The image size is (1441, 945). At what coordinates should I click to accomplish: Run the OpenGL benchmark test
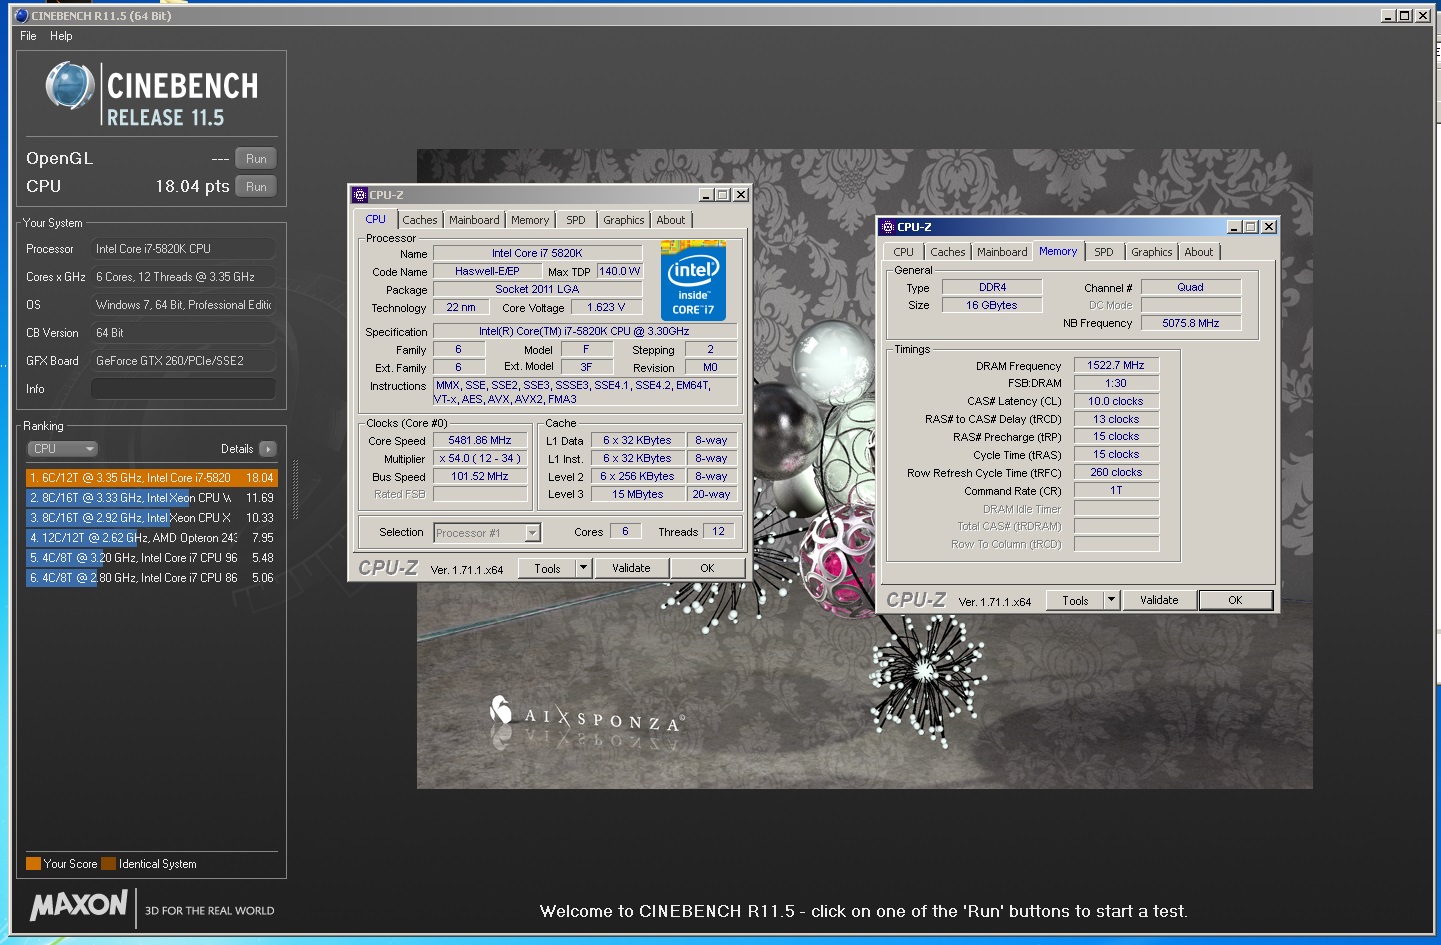[x=256, y=159]
